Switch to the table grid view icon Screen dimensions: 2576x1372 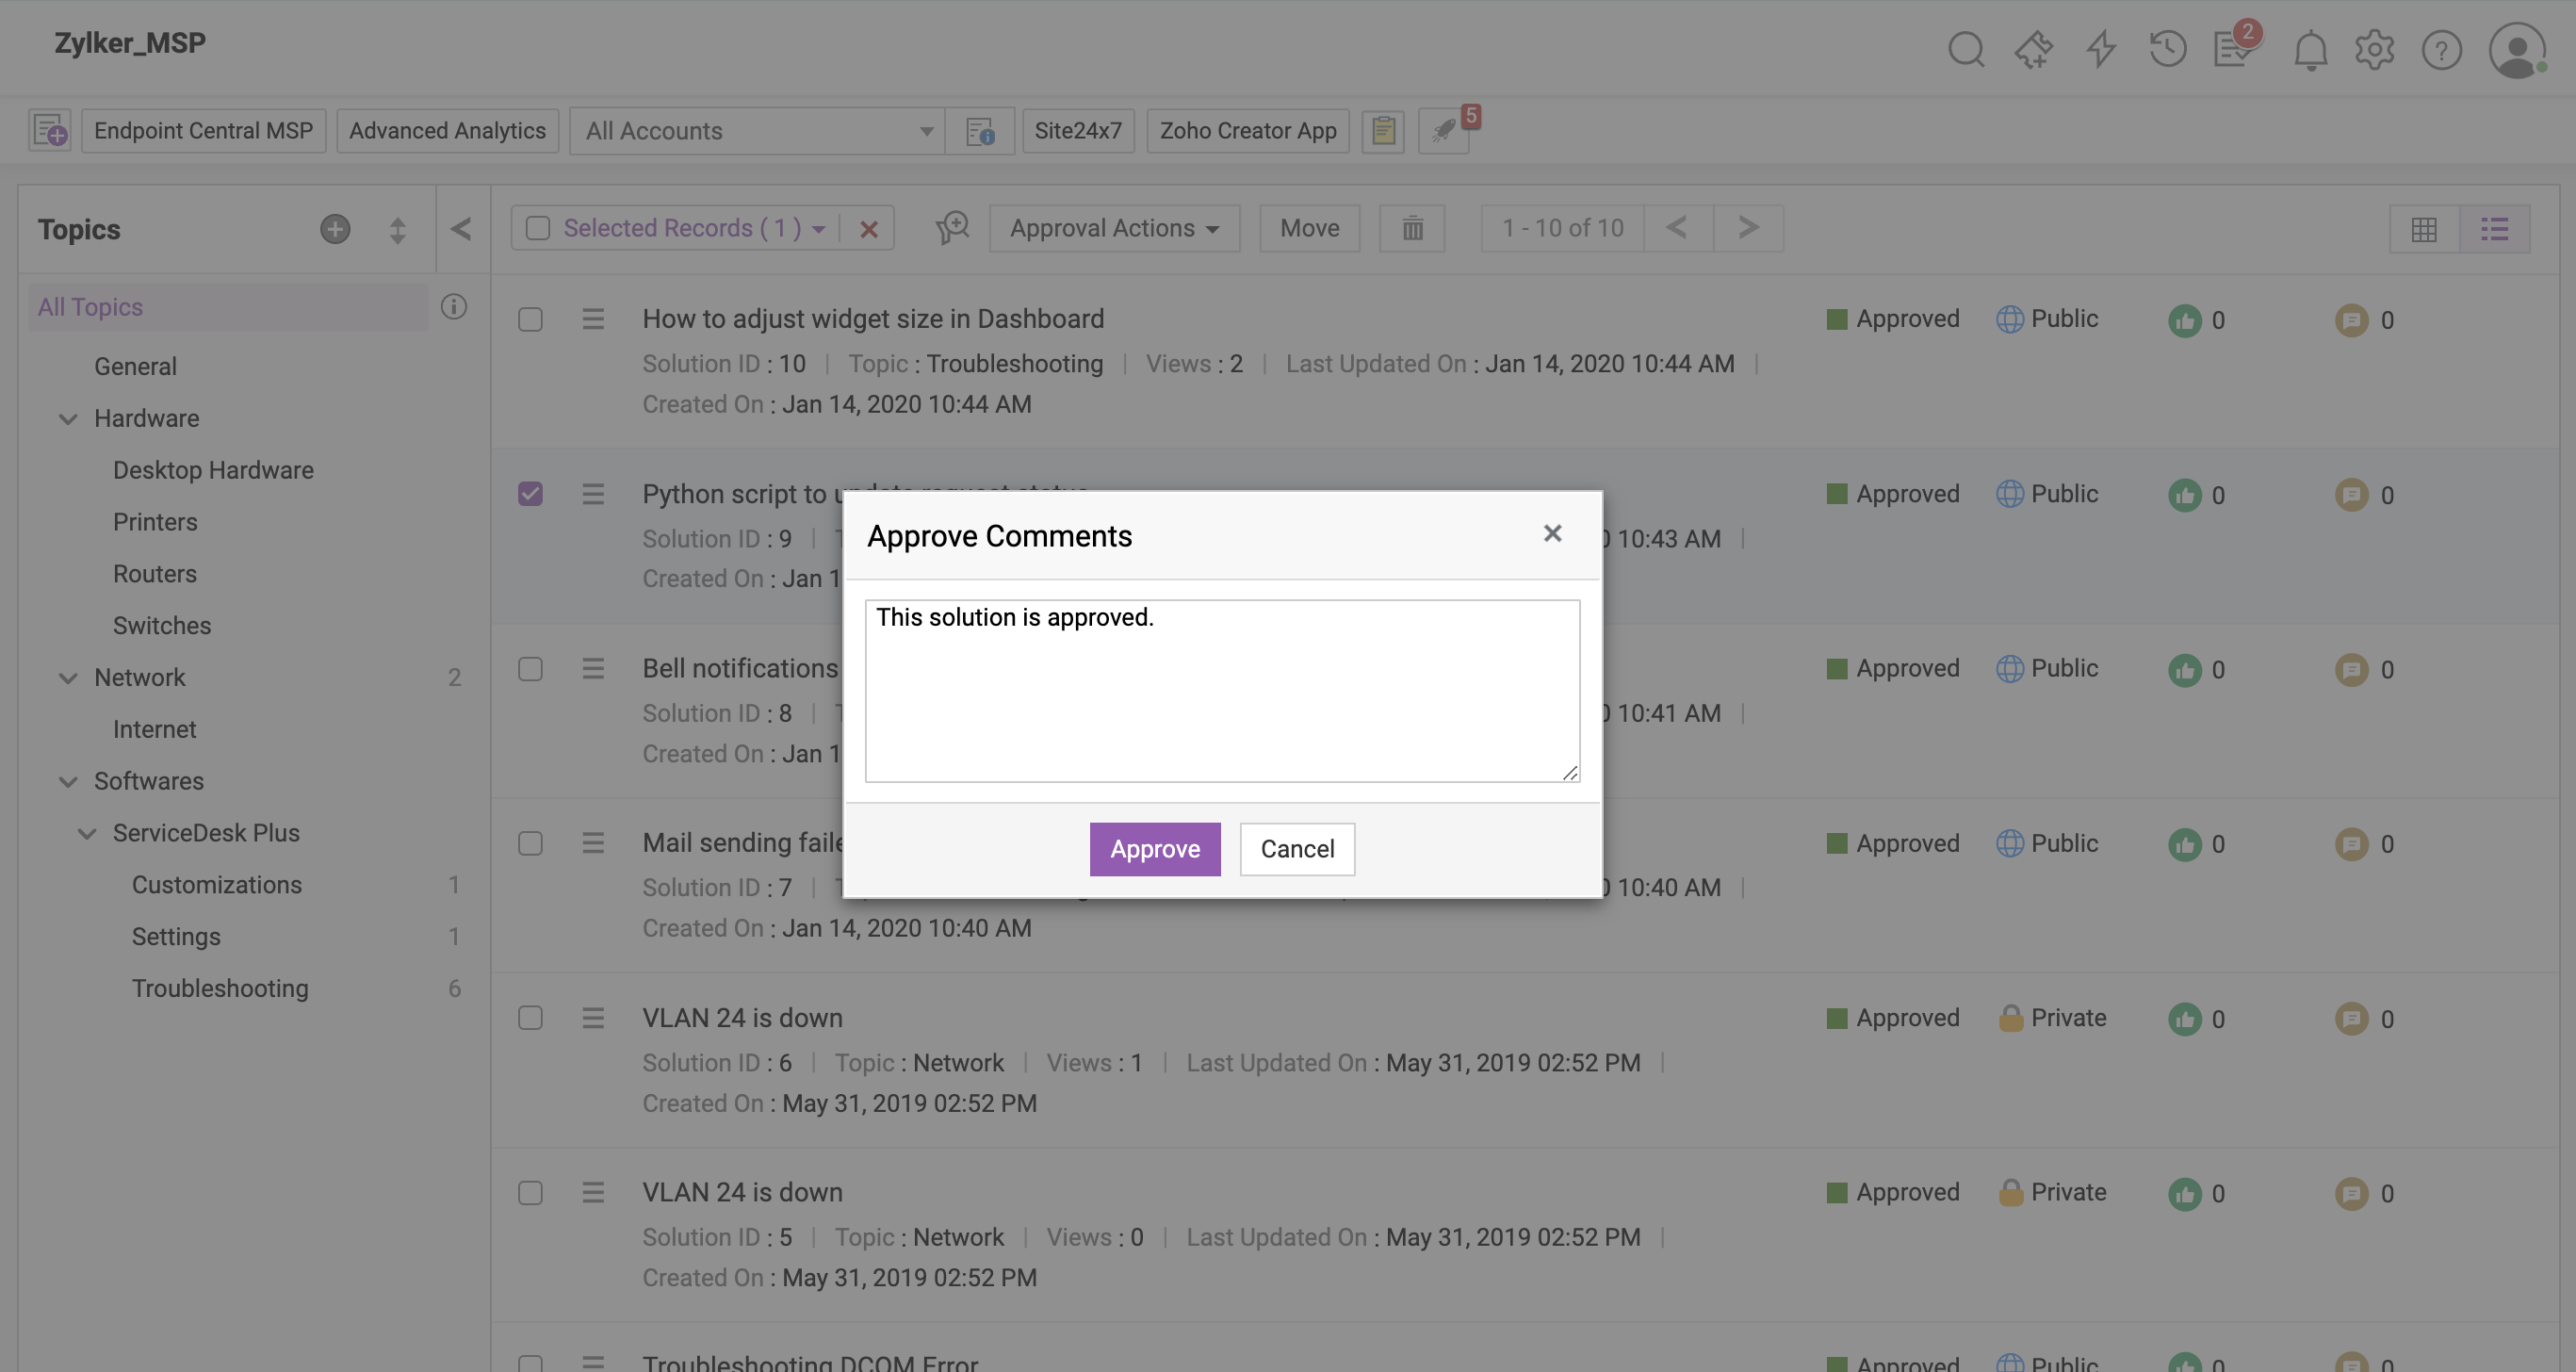2423,229
